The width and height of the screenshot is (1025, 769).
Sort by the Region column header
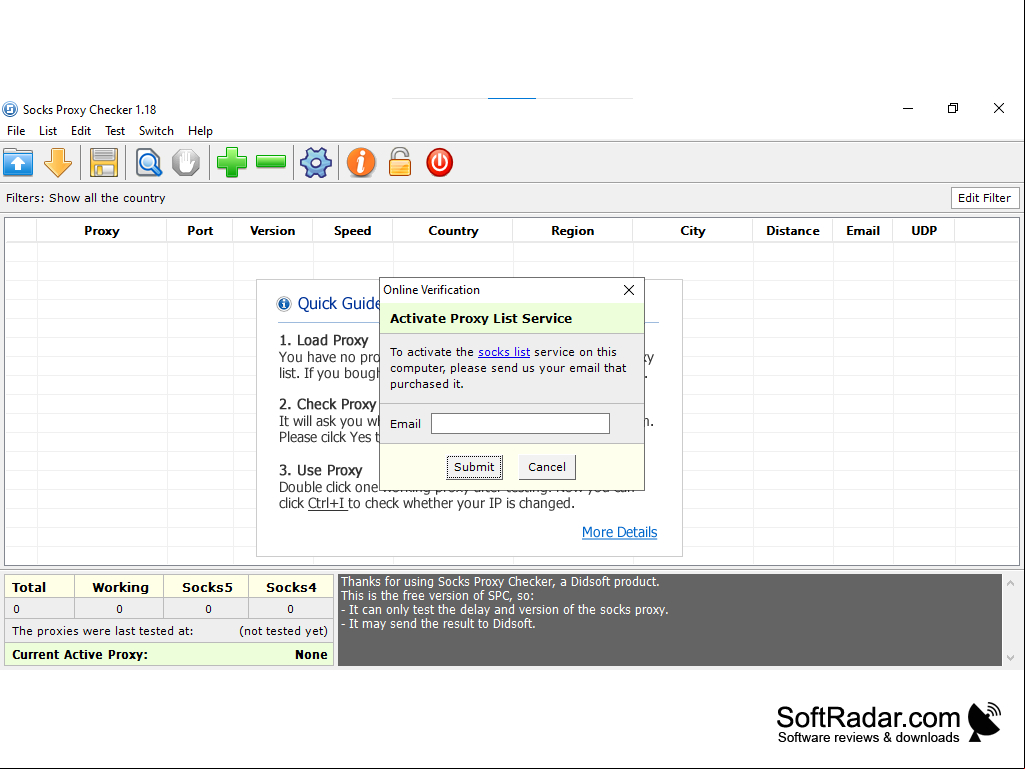(573, 231)
